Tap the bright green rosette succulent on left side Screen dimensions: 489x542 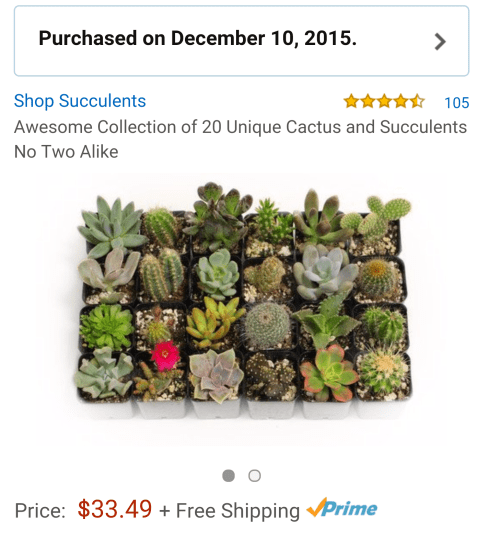pos(106,327)
